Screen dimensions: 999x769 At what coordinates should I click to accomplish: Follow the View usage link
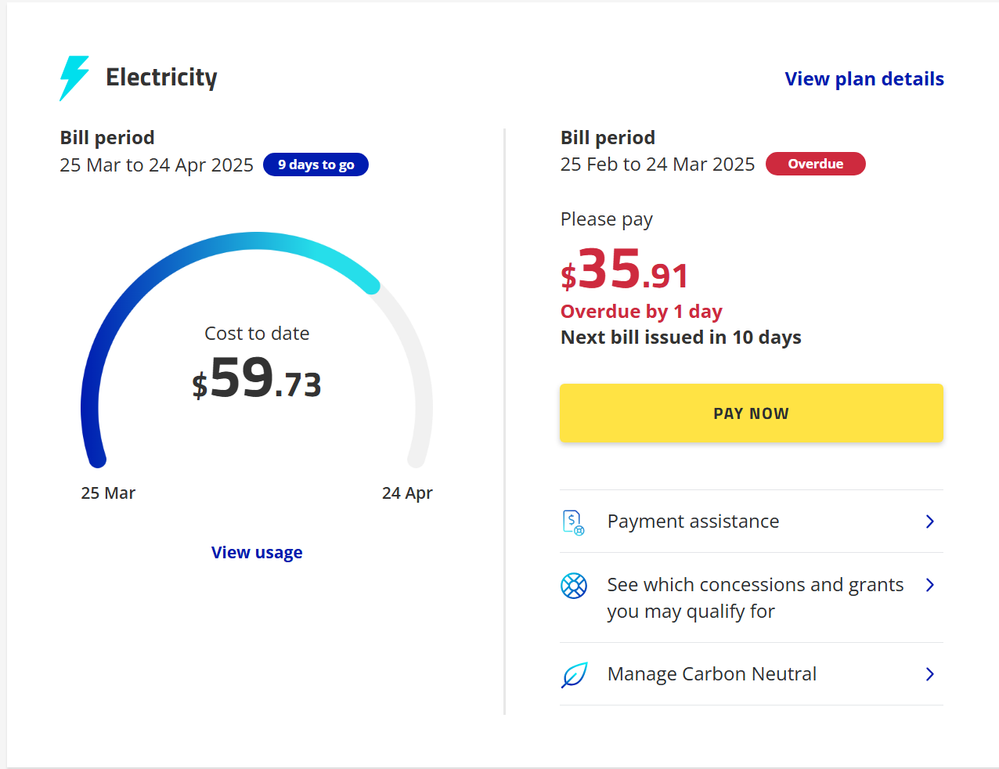(257, 552)
